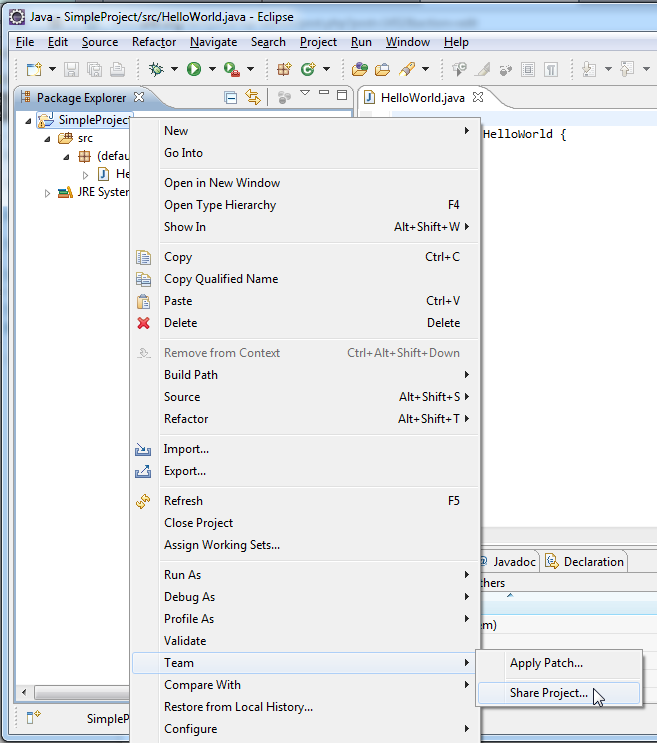The height and width of the screenshot is (743, 657).
Task: Select Build Path in the context menu
Action: point(306,375)
